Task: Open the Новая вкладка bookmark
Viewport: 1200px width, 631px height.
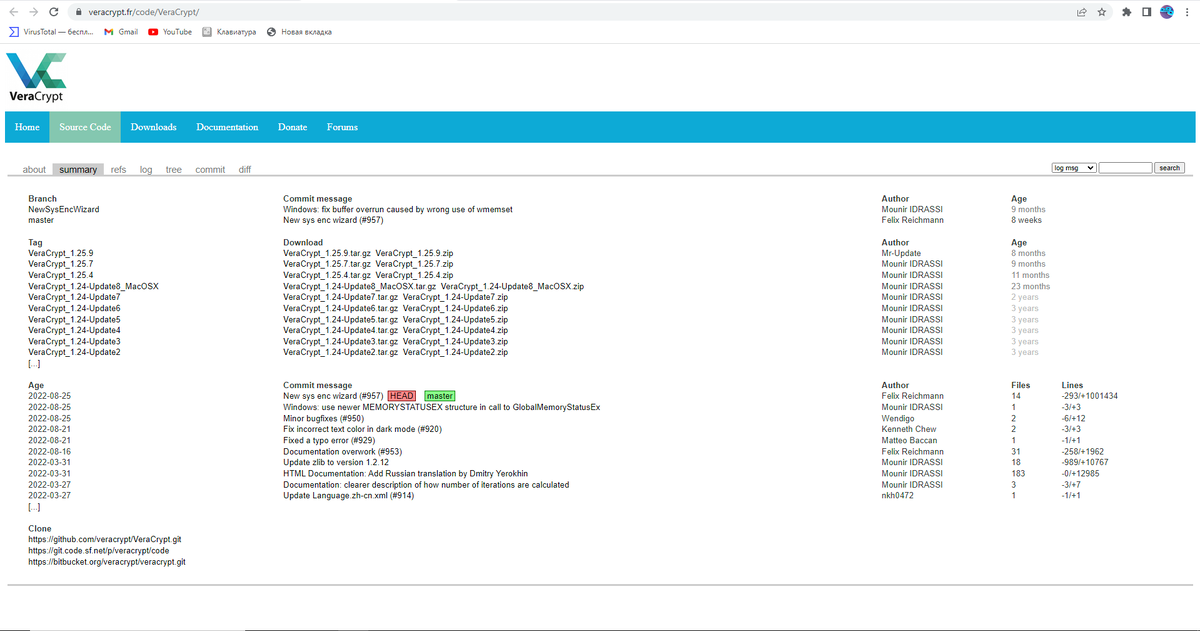Action: [x=299, y=32]
